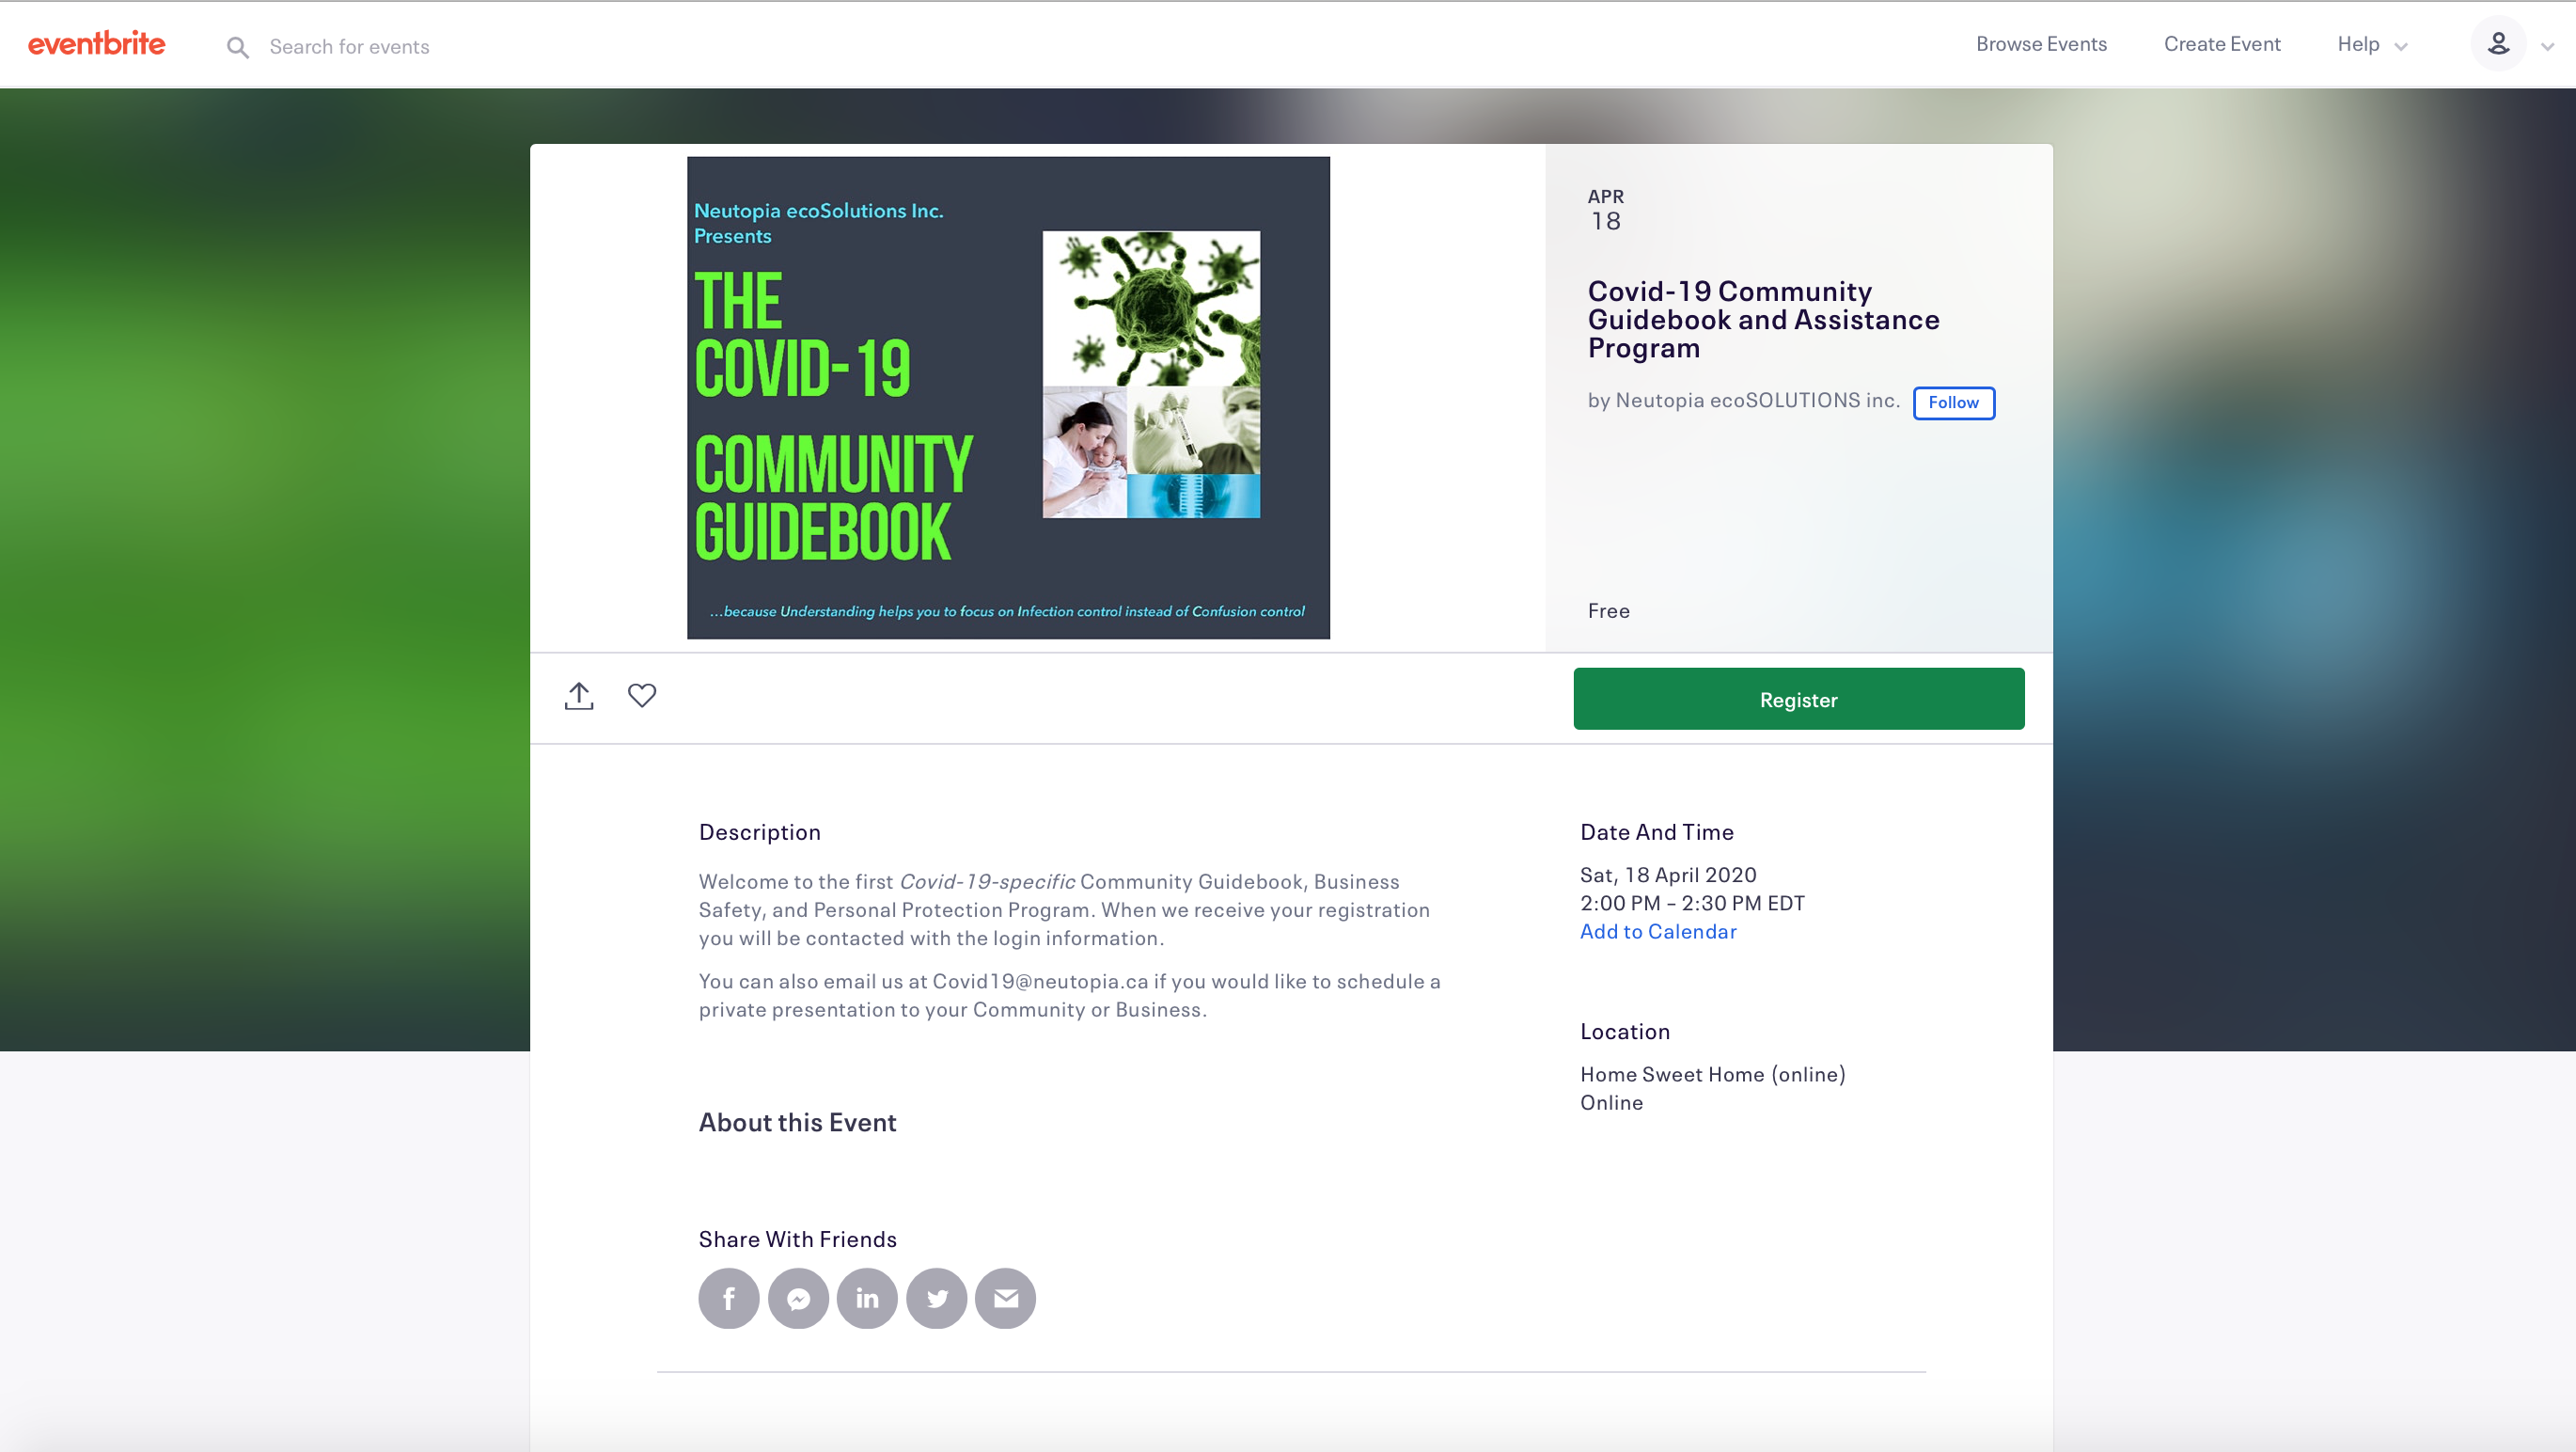Click the 'Free' price label
Image resolution: width=2576 pixels, height=1452 pixels.
(x=1608, y=611)
